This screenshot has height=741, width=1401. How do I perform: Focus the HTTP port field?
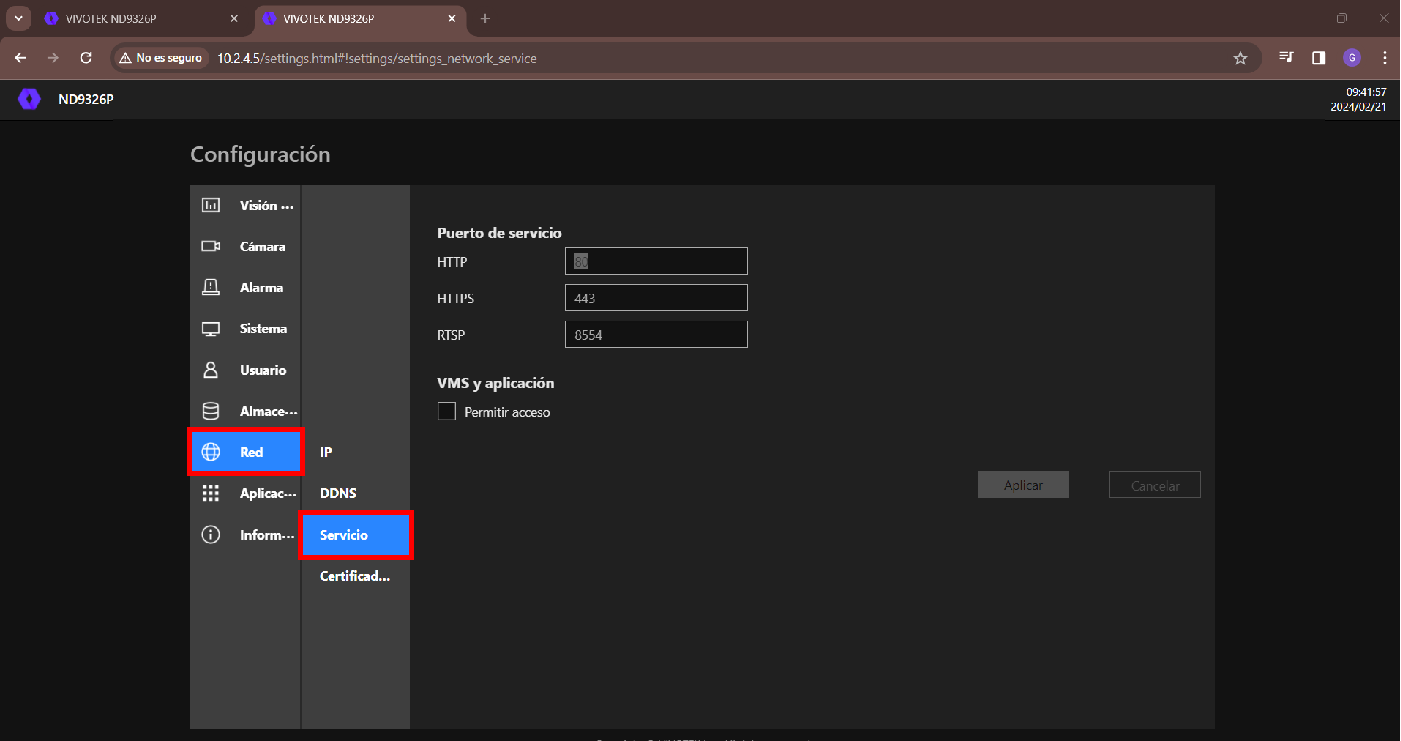click(x=656, y=261)
